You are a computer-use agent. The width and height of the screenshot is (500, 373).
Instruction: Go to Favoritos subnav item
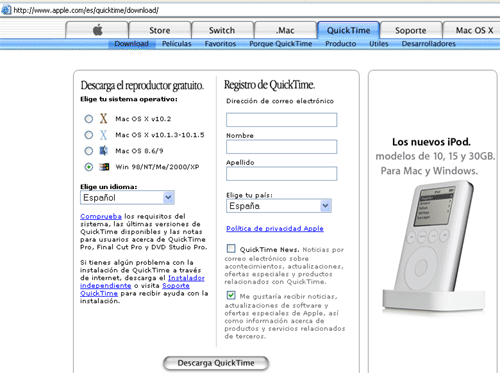pyautogui.click(x=220, y=44)
